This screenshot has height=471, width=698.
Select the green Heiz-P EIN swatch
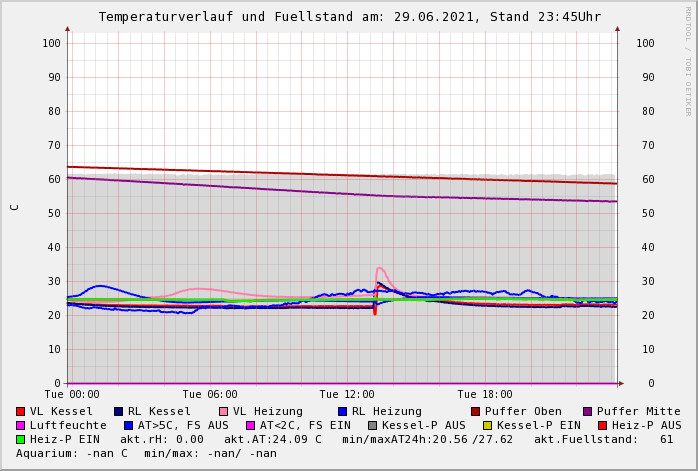21,440
